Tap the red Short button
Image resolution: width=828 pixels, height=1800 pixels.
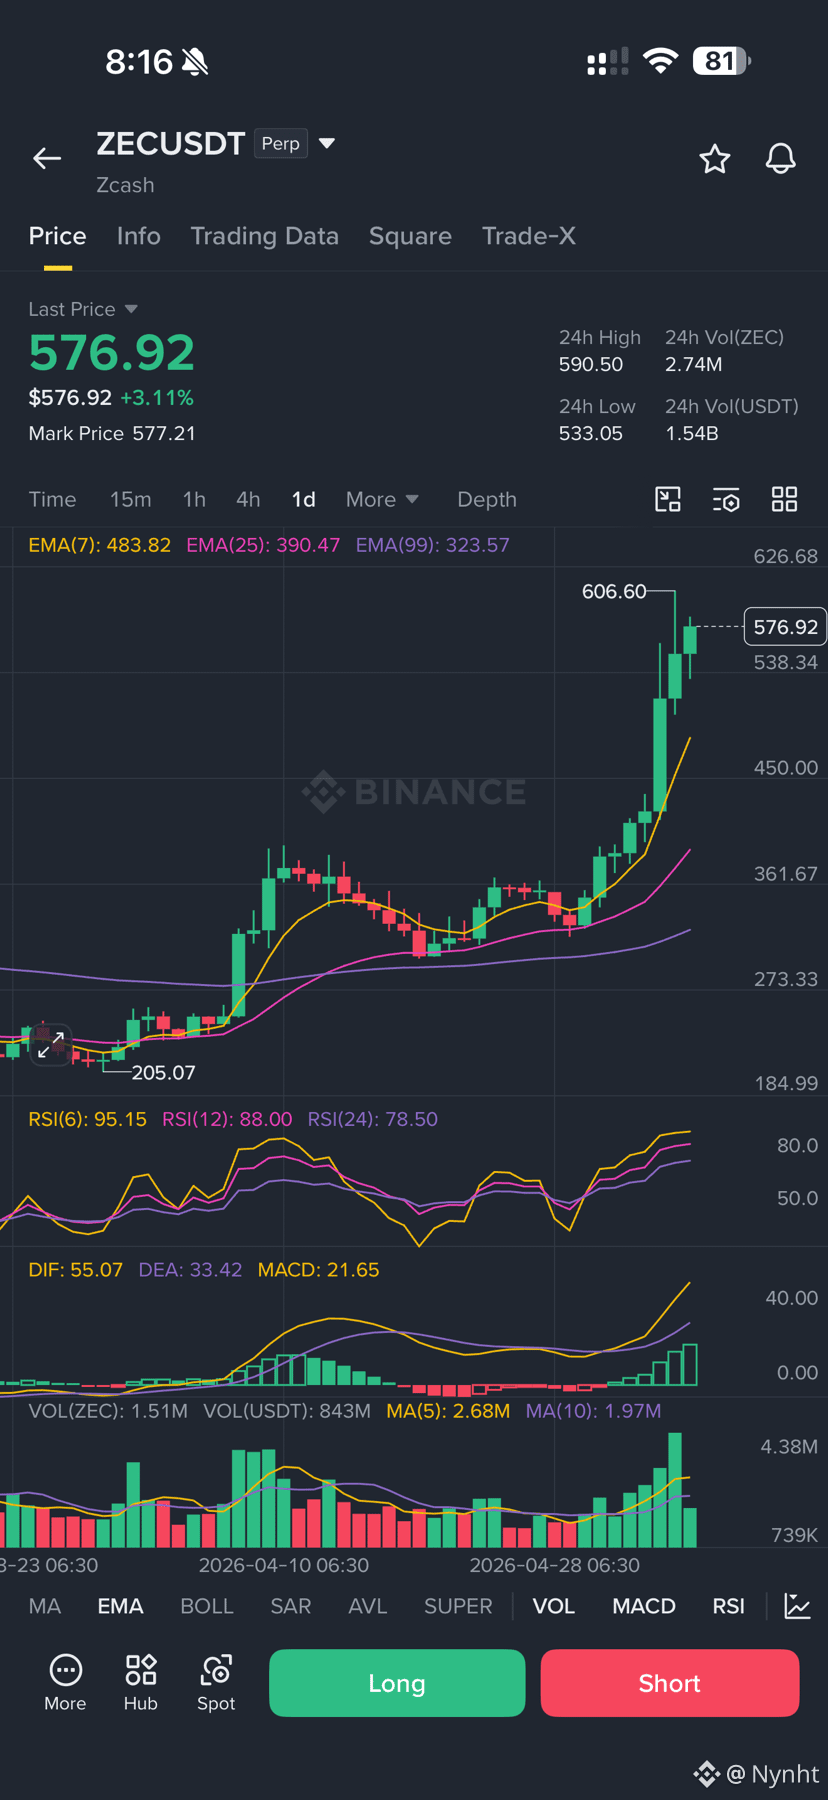[x=670, y=1683]
